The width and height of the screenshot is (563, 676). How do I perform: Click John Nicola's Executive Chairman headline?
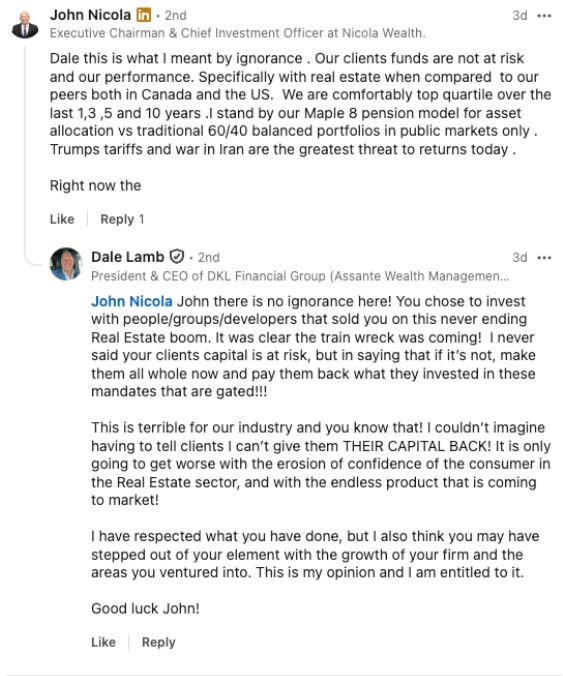point(238,33)
